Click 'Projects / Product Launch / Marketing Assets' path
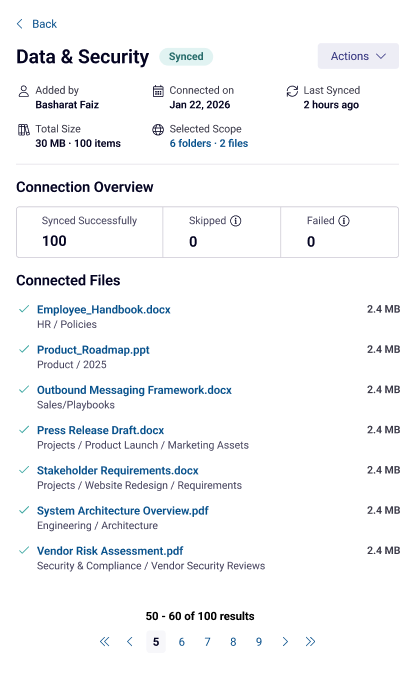 click(143, 445)
